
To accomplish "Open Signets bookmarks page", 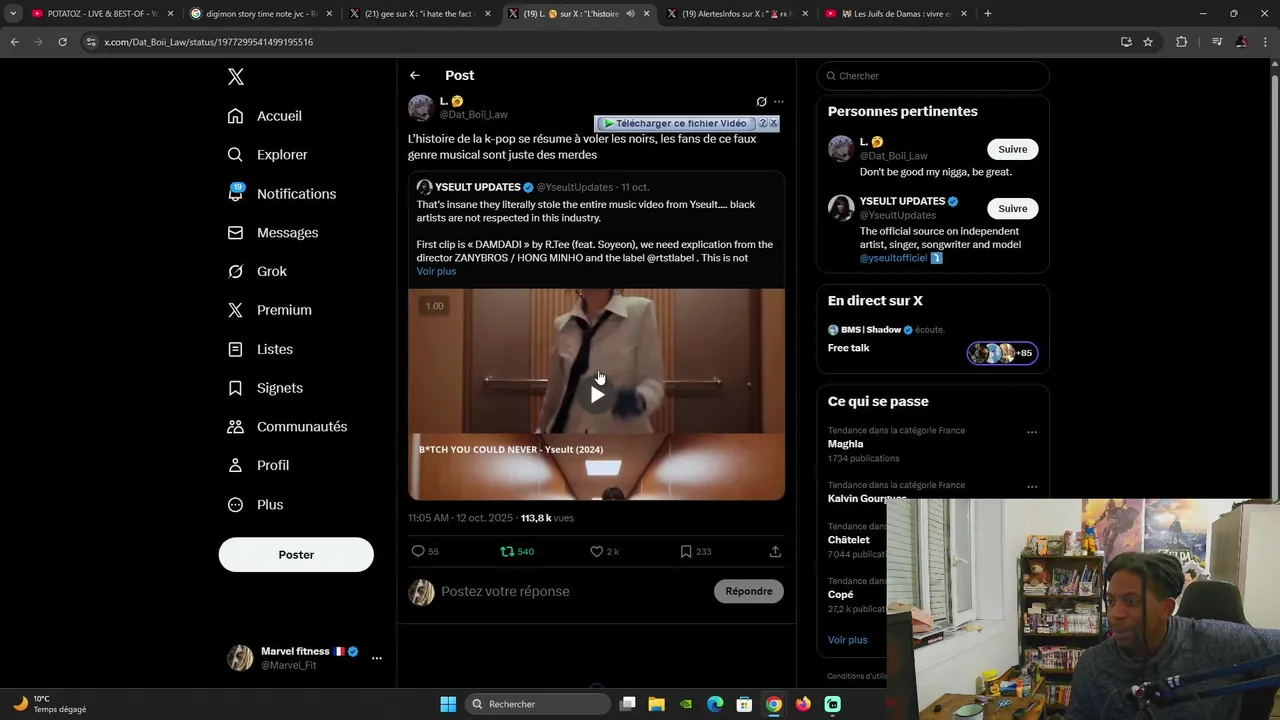I will coord(265,388).
